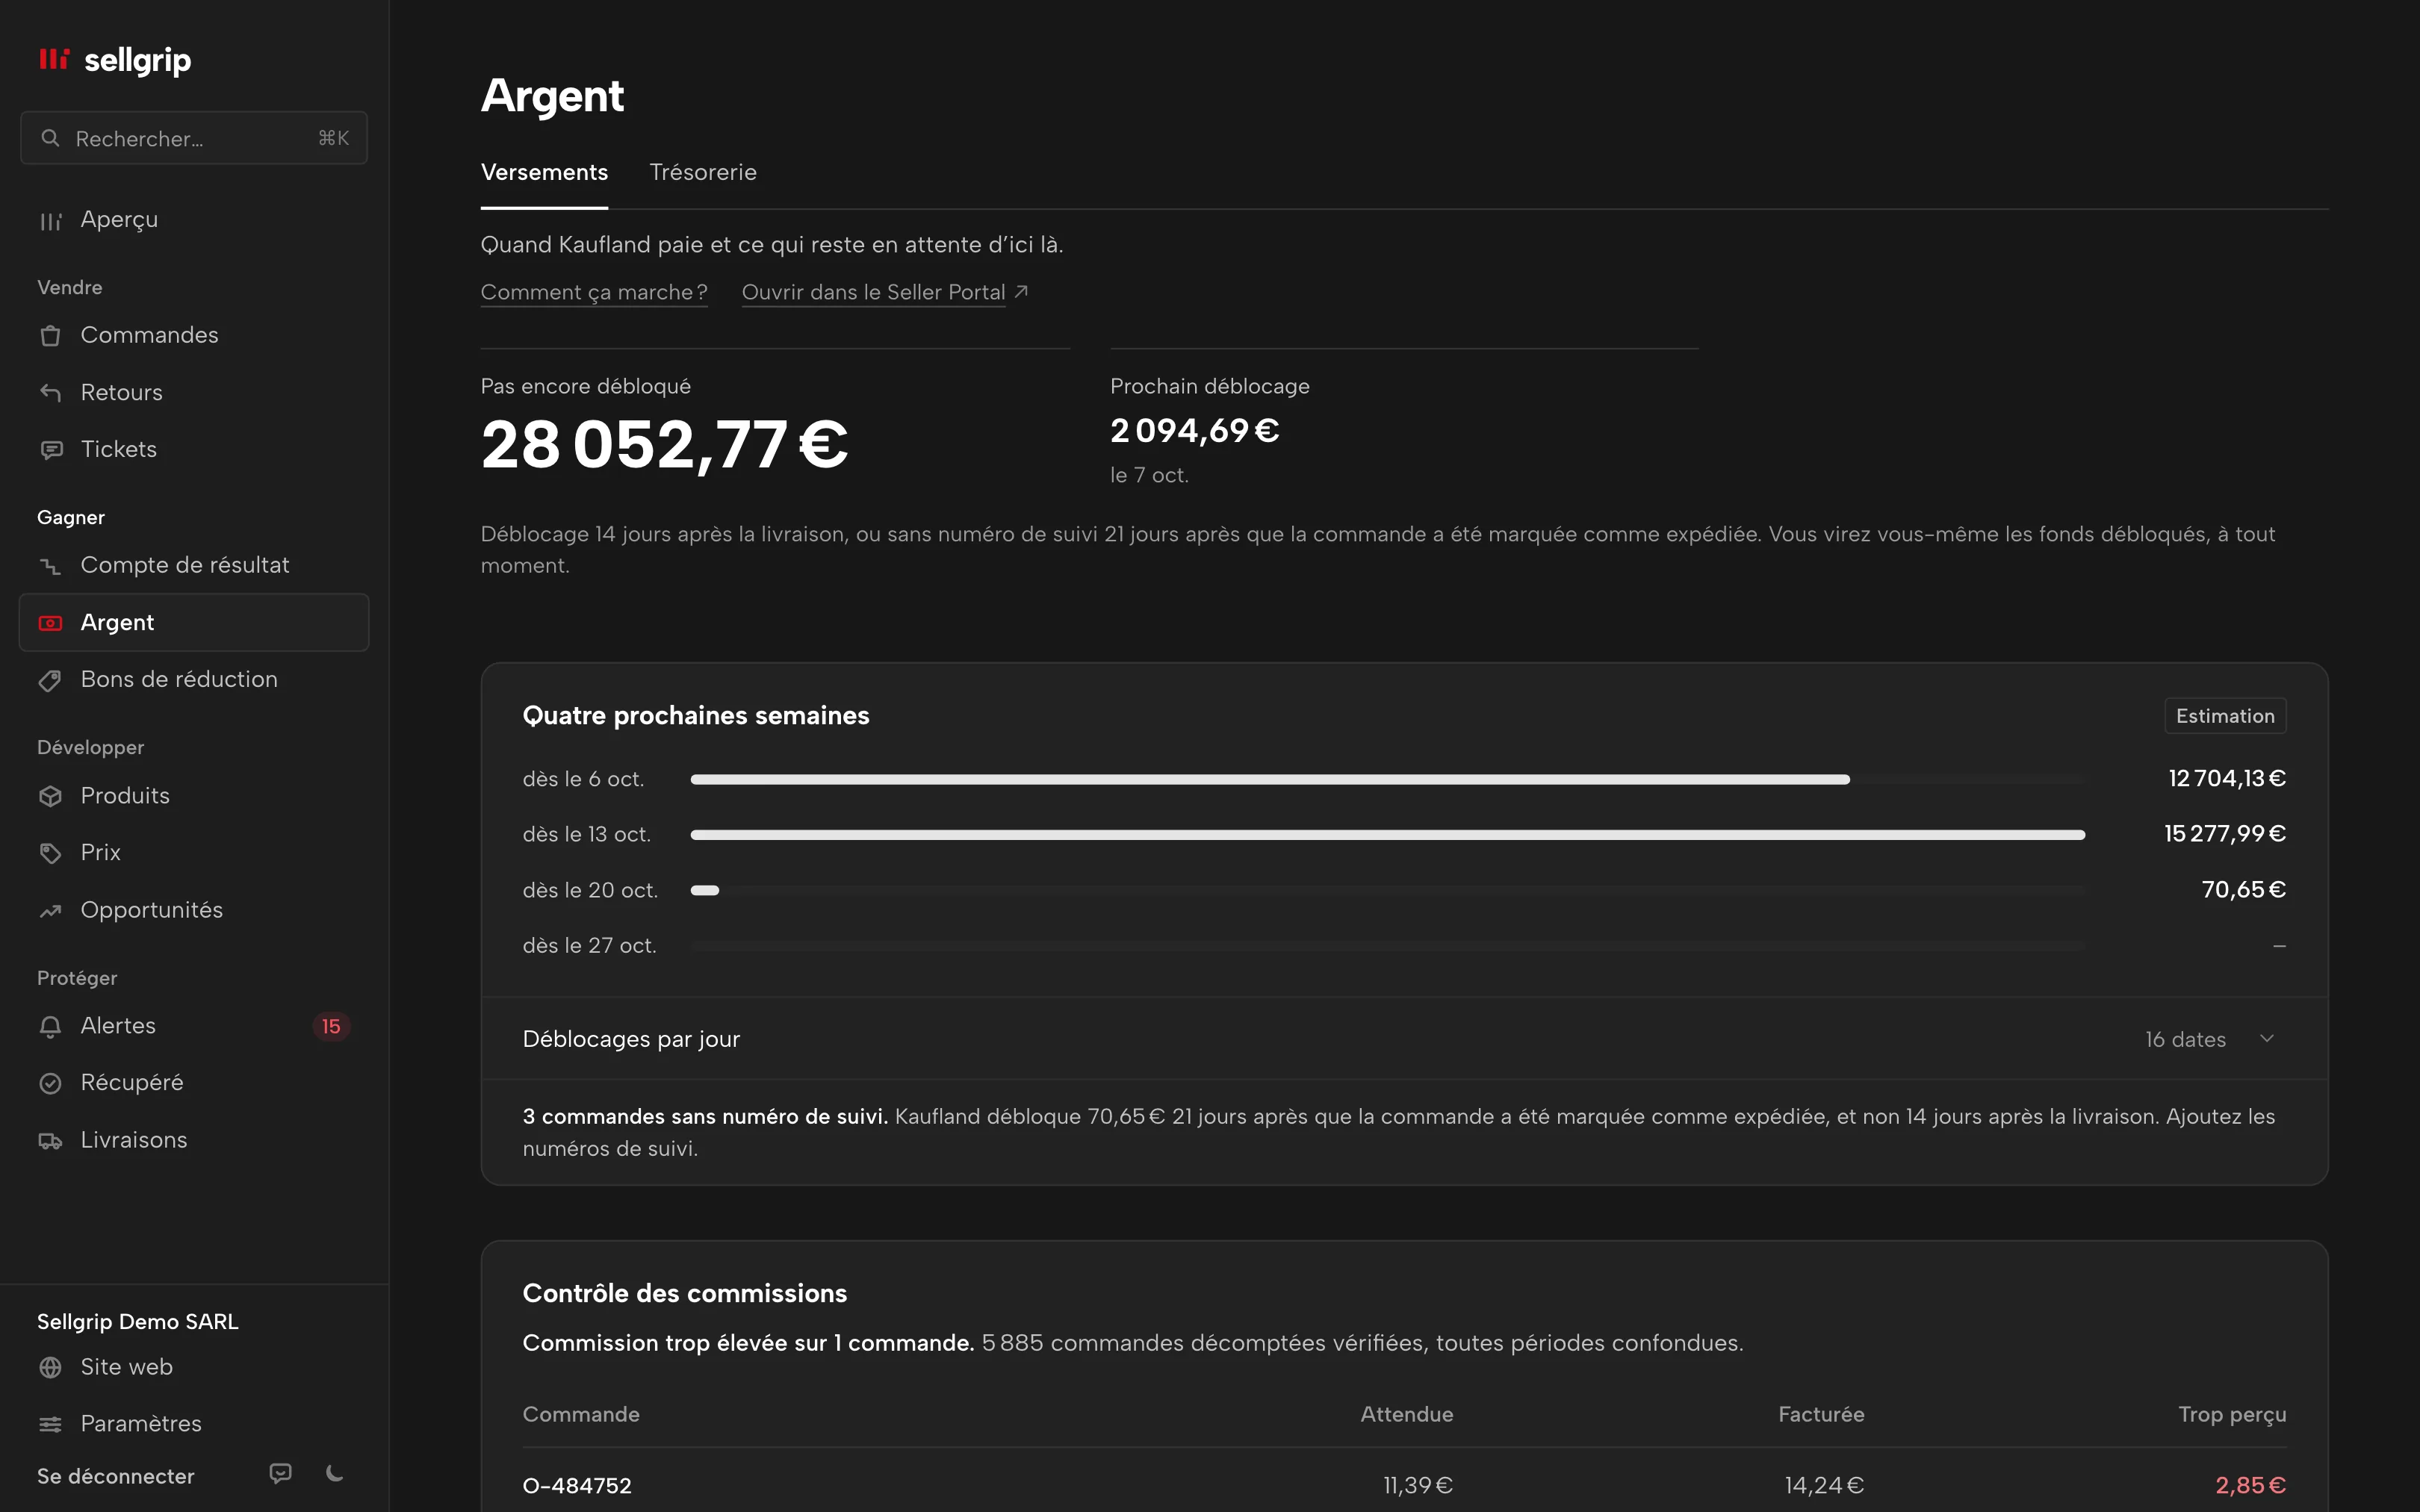This screenshot has width=2420, height=1512.
Task: Focus the Rechercher search field
Action: (x=194, y=138)
